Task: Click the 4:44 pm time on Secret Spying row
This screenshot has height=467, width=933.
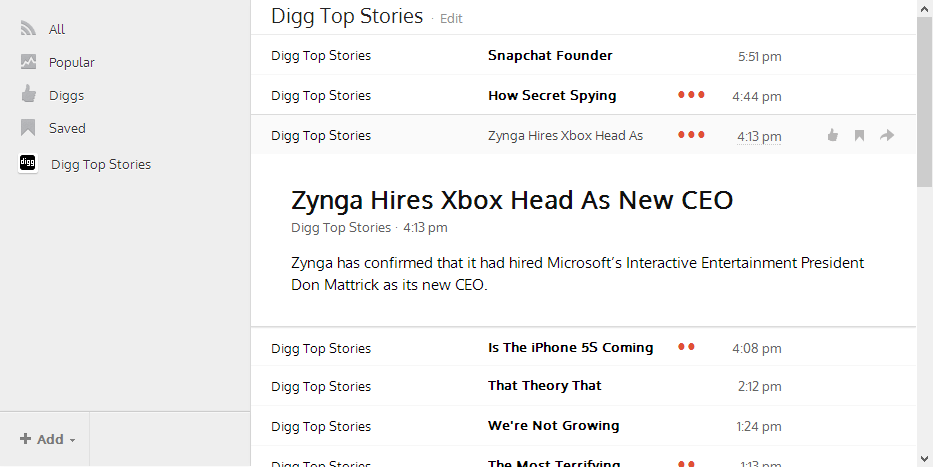Action: tap(757, 96)
